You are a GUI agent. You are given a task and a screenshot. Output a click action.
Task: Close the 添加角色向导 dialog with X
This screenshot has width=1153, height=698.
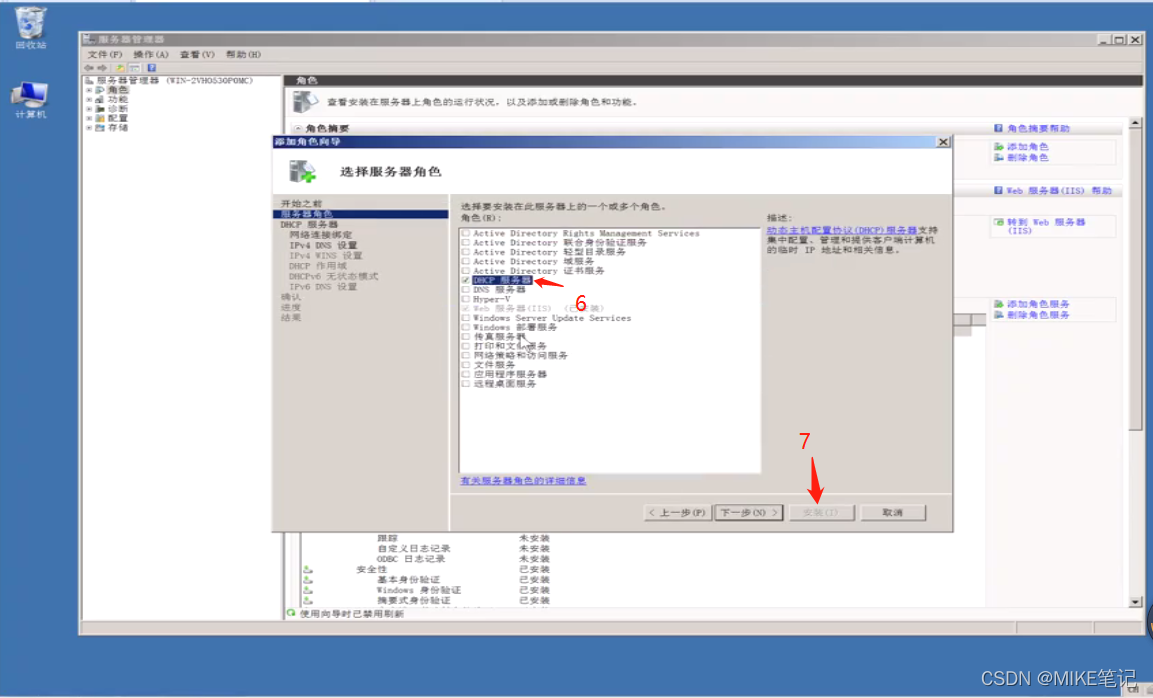pyautogui.click(x=943, y=142)
